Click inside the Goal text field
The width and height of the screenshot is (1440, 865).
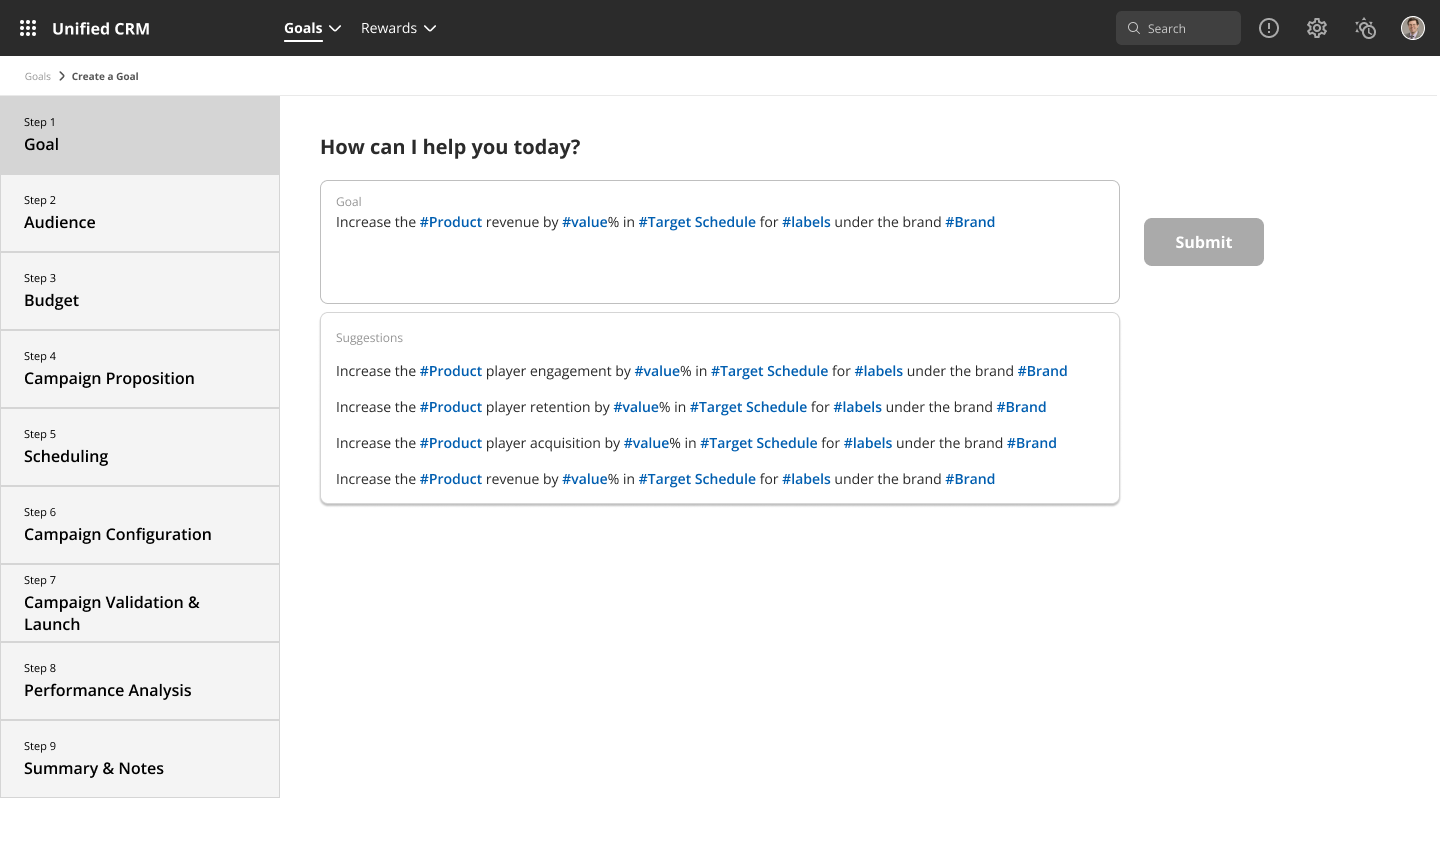click(x=719, y=260)
